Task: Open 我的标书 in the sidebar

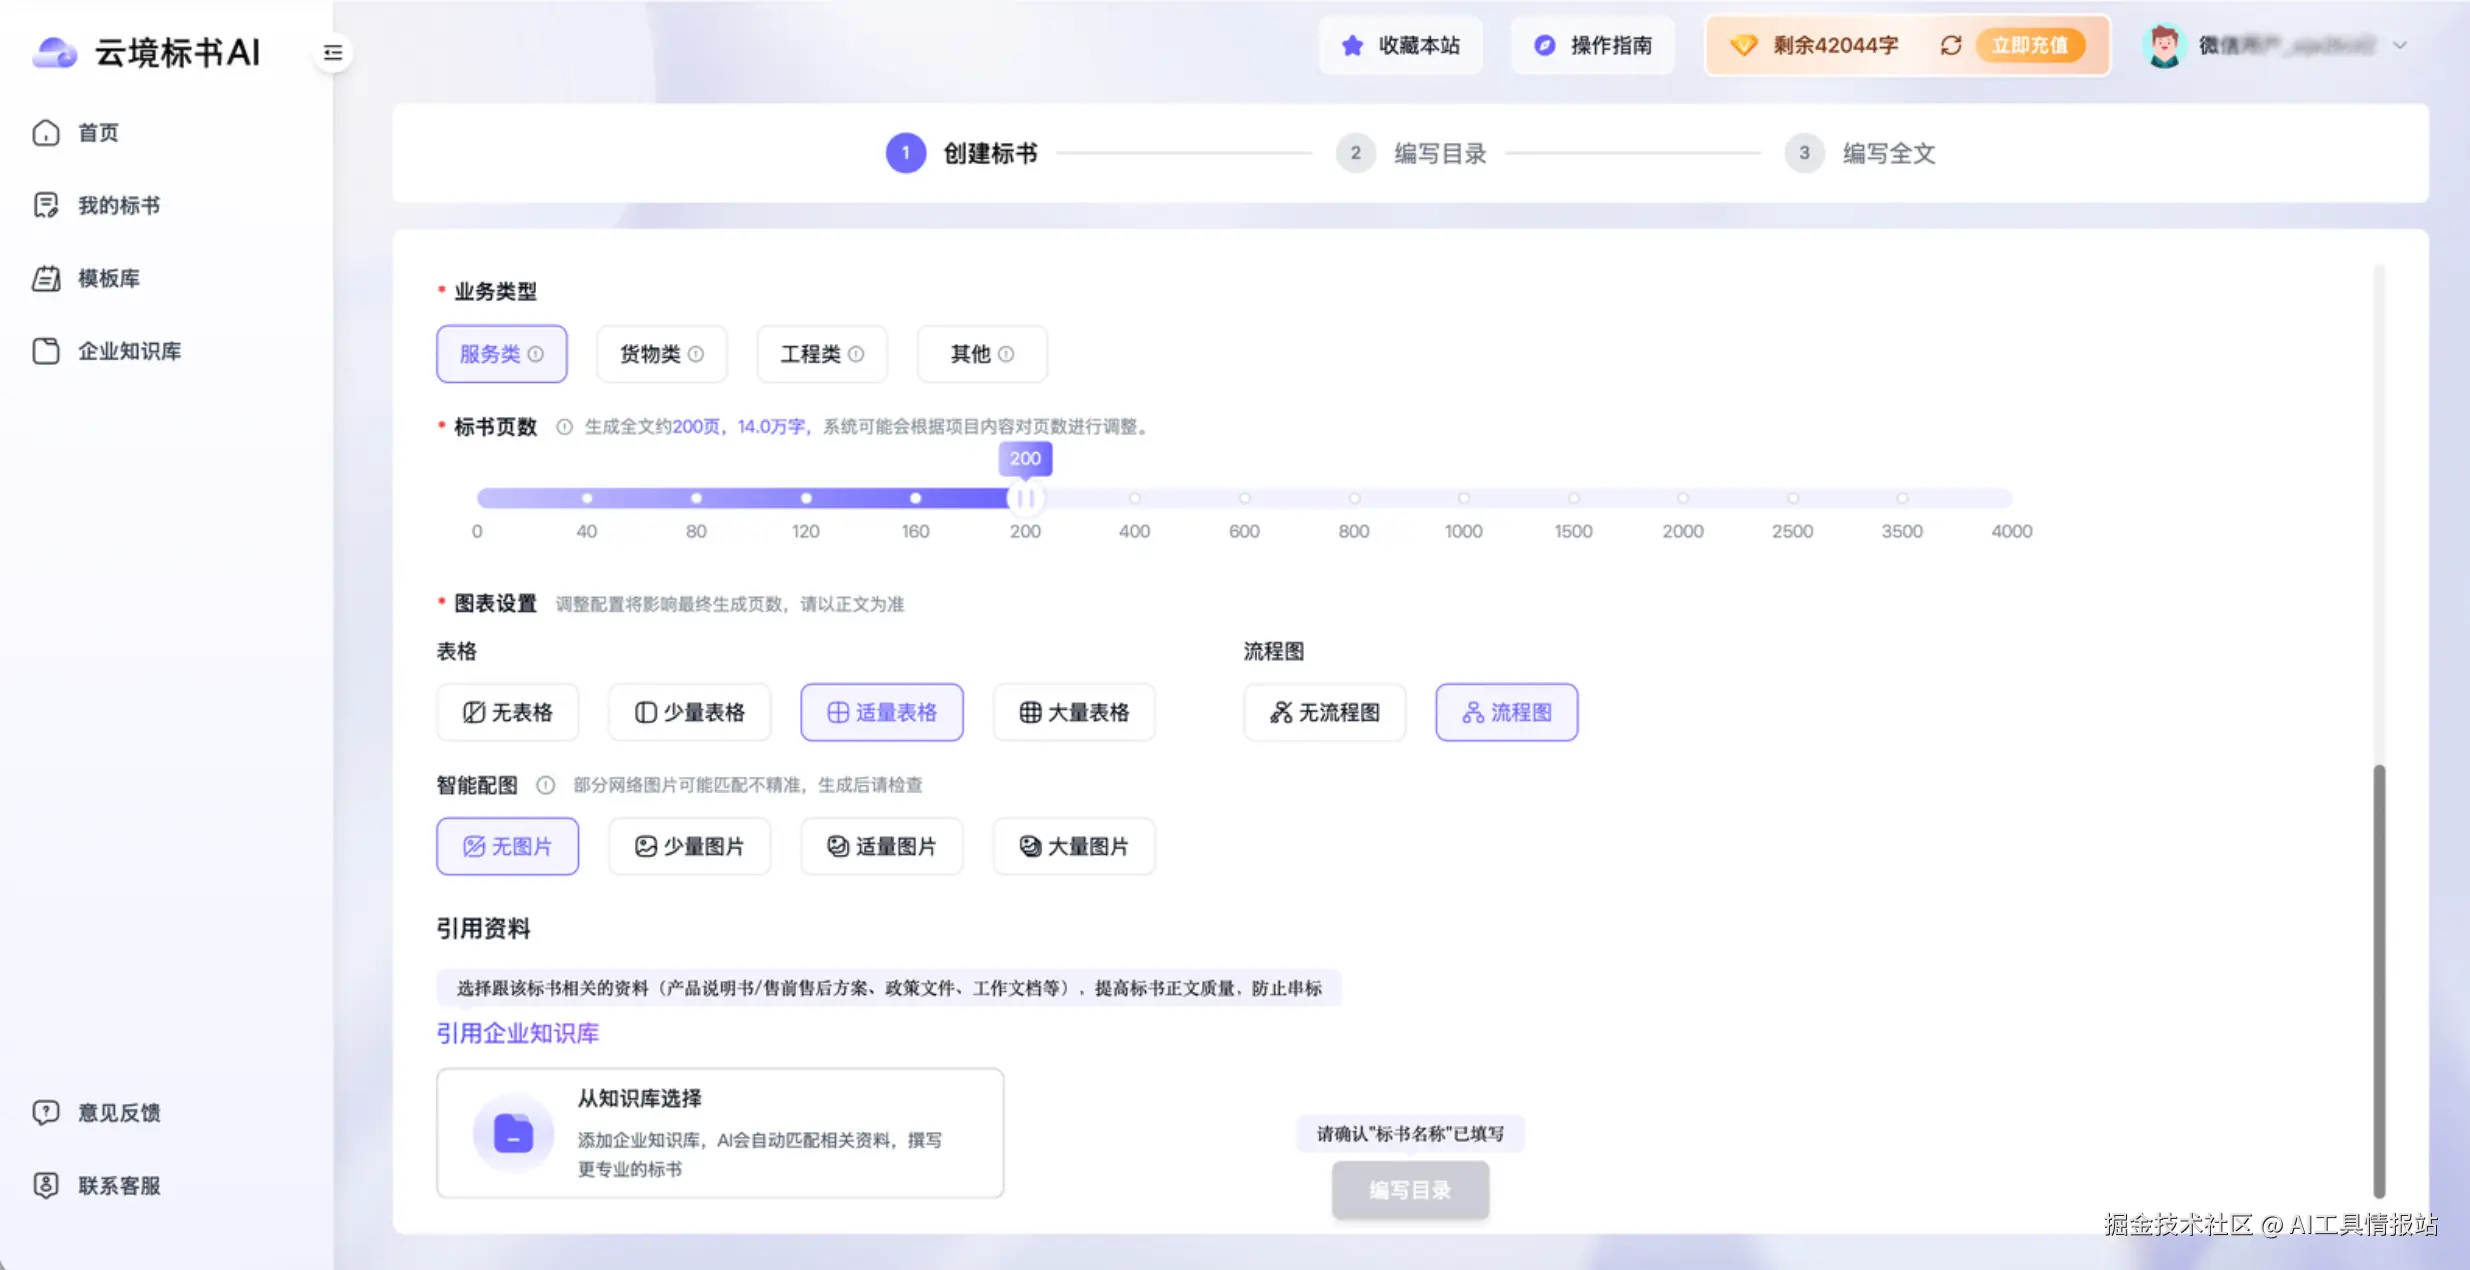Action: pos(118,205)
